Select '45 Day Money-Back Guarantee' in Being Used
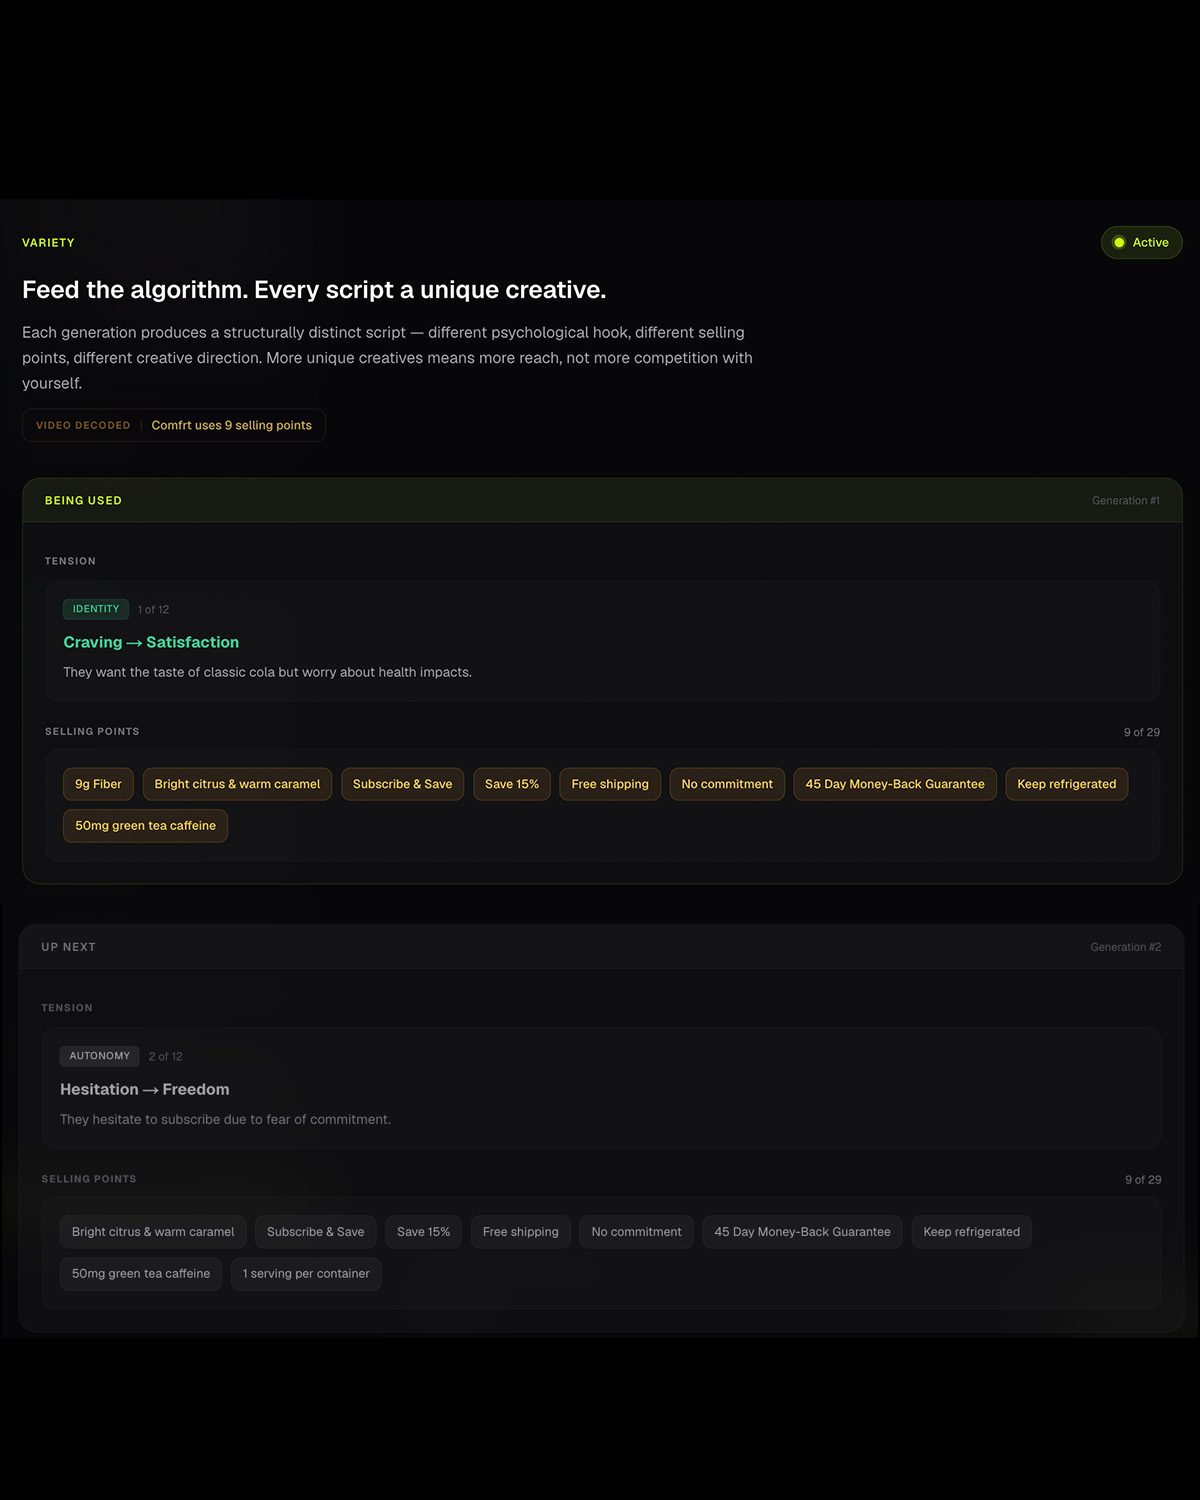 [895, 784]
